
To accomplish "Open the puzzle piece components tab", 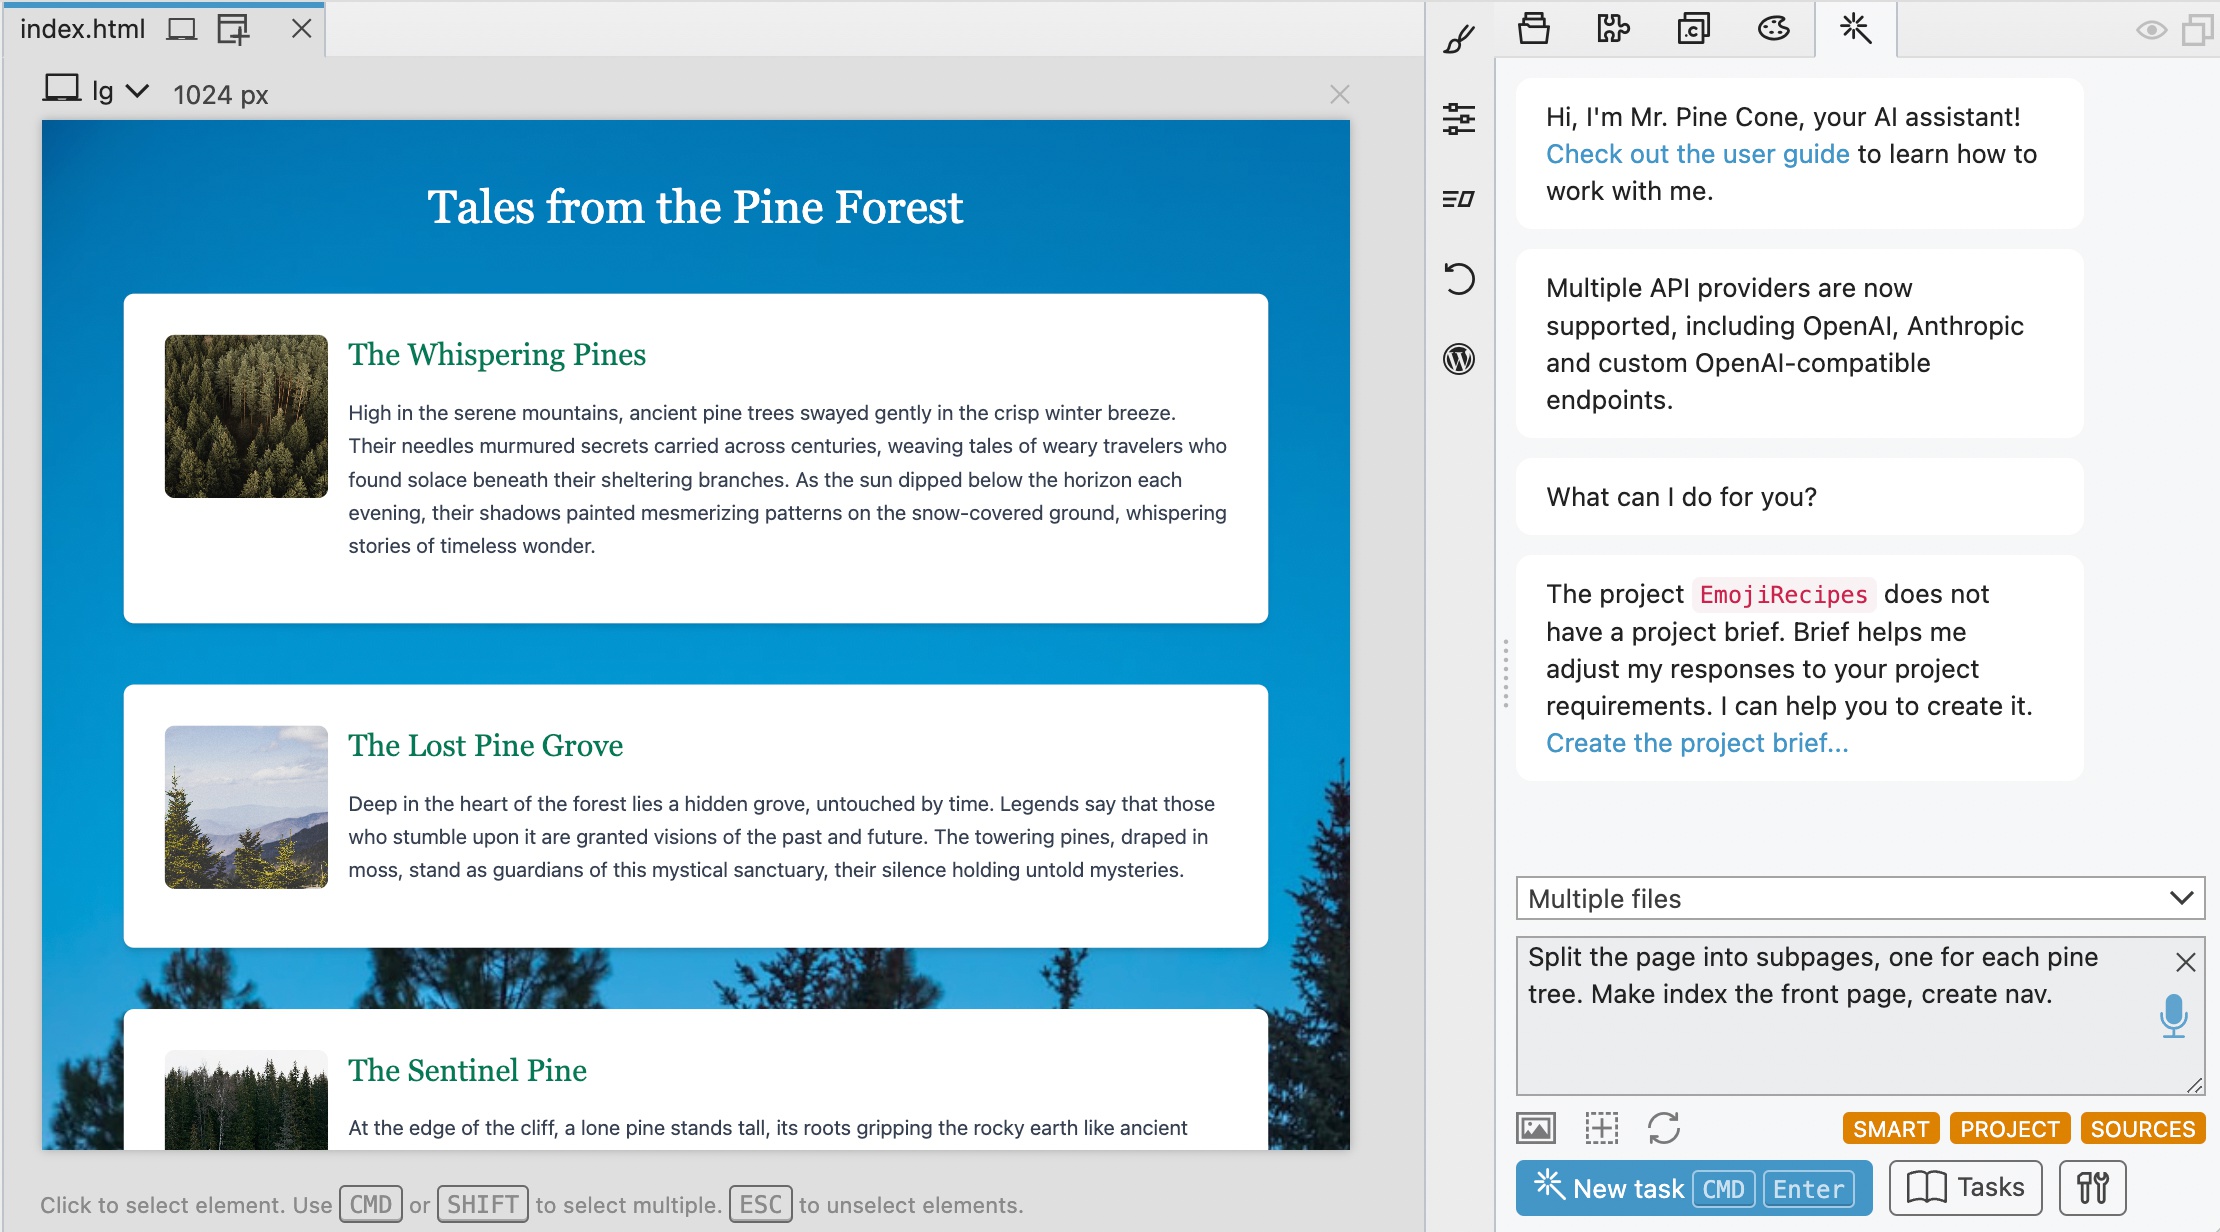I will [x=1613, y=29].
